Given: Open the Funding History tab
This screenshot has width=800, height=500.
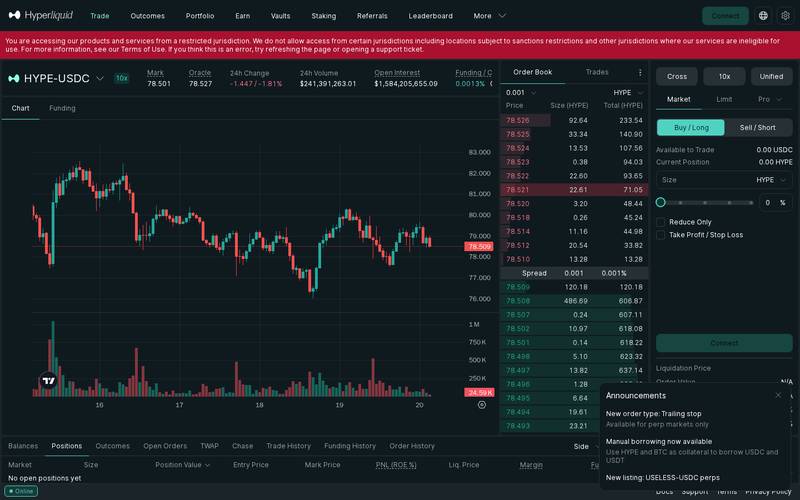Looking at the screenshot, I should click(349, 446).
